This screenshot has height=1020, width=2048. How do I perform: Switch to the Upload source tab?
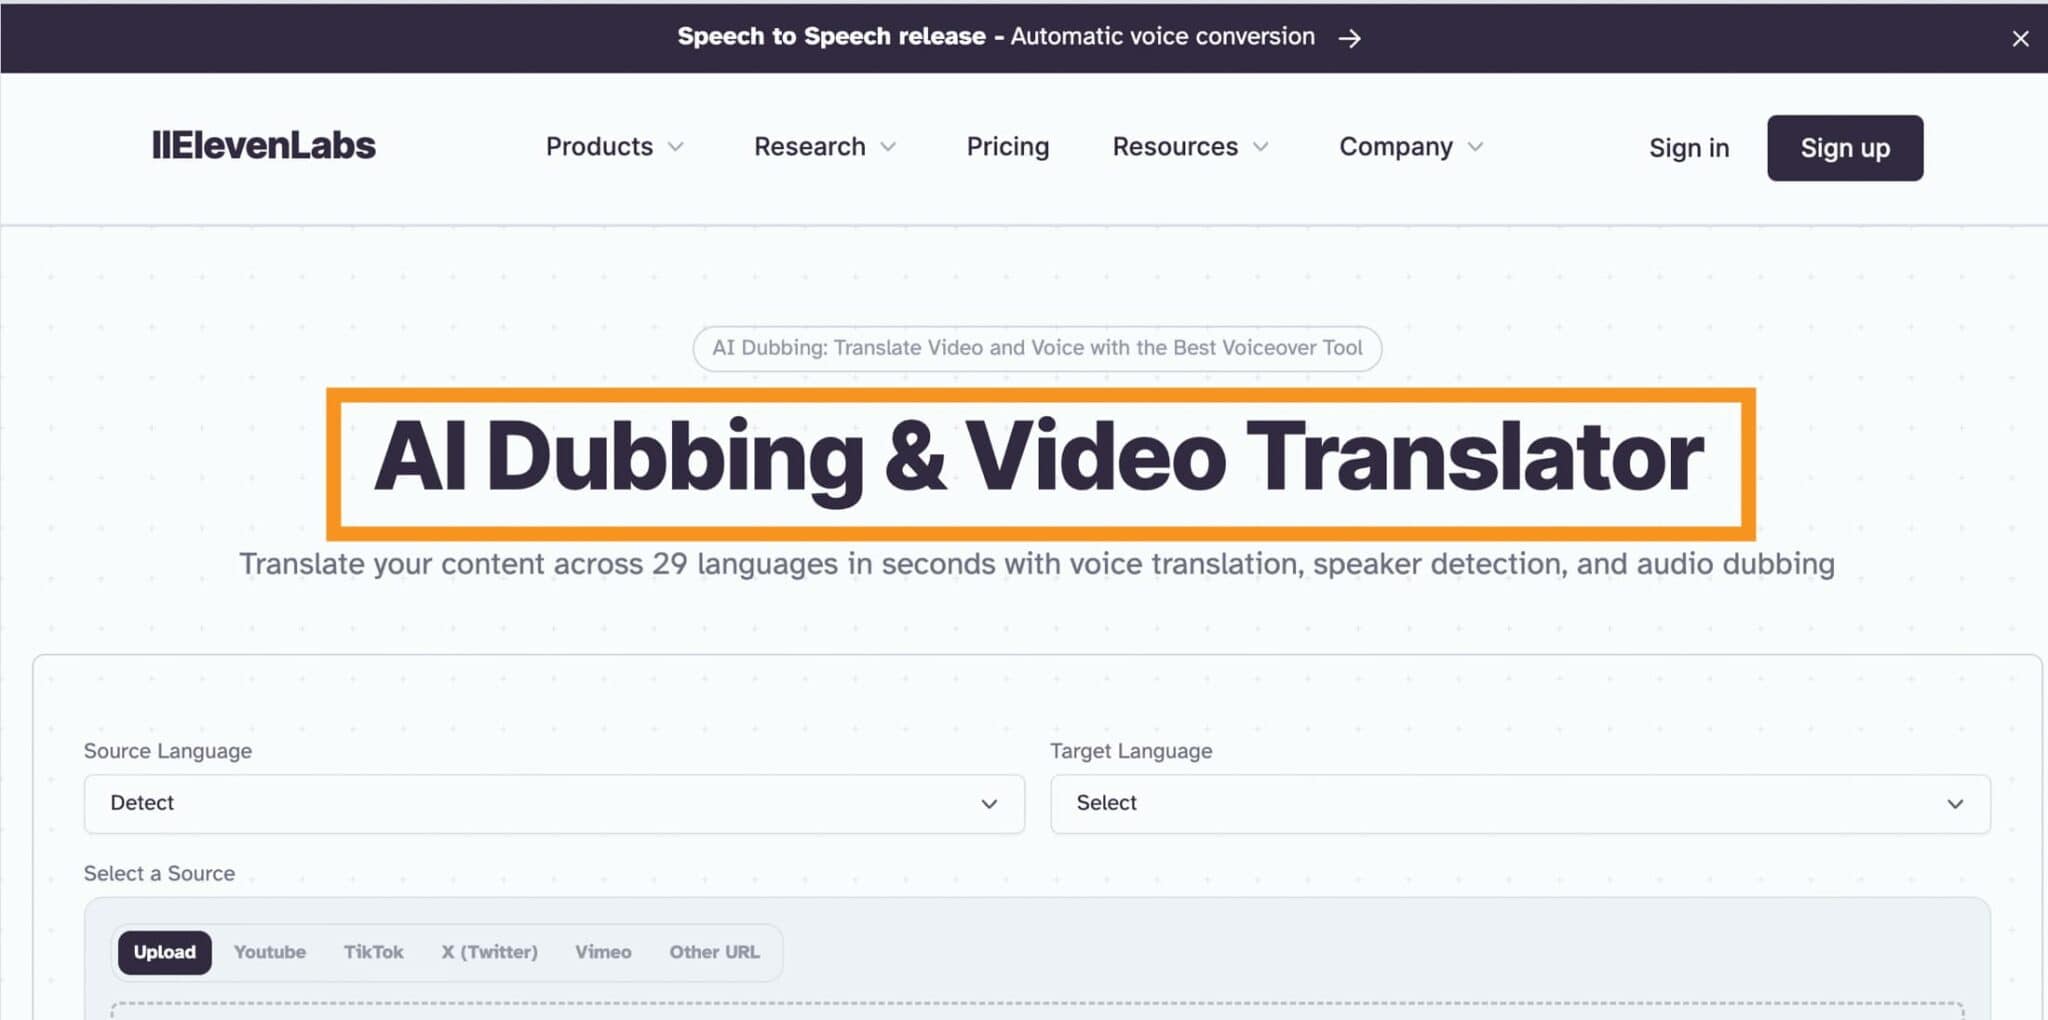164,952
